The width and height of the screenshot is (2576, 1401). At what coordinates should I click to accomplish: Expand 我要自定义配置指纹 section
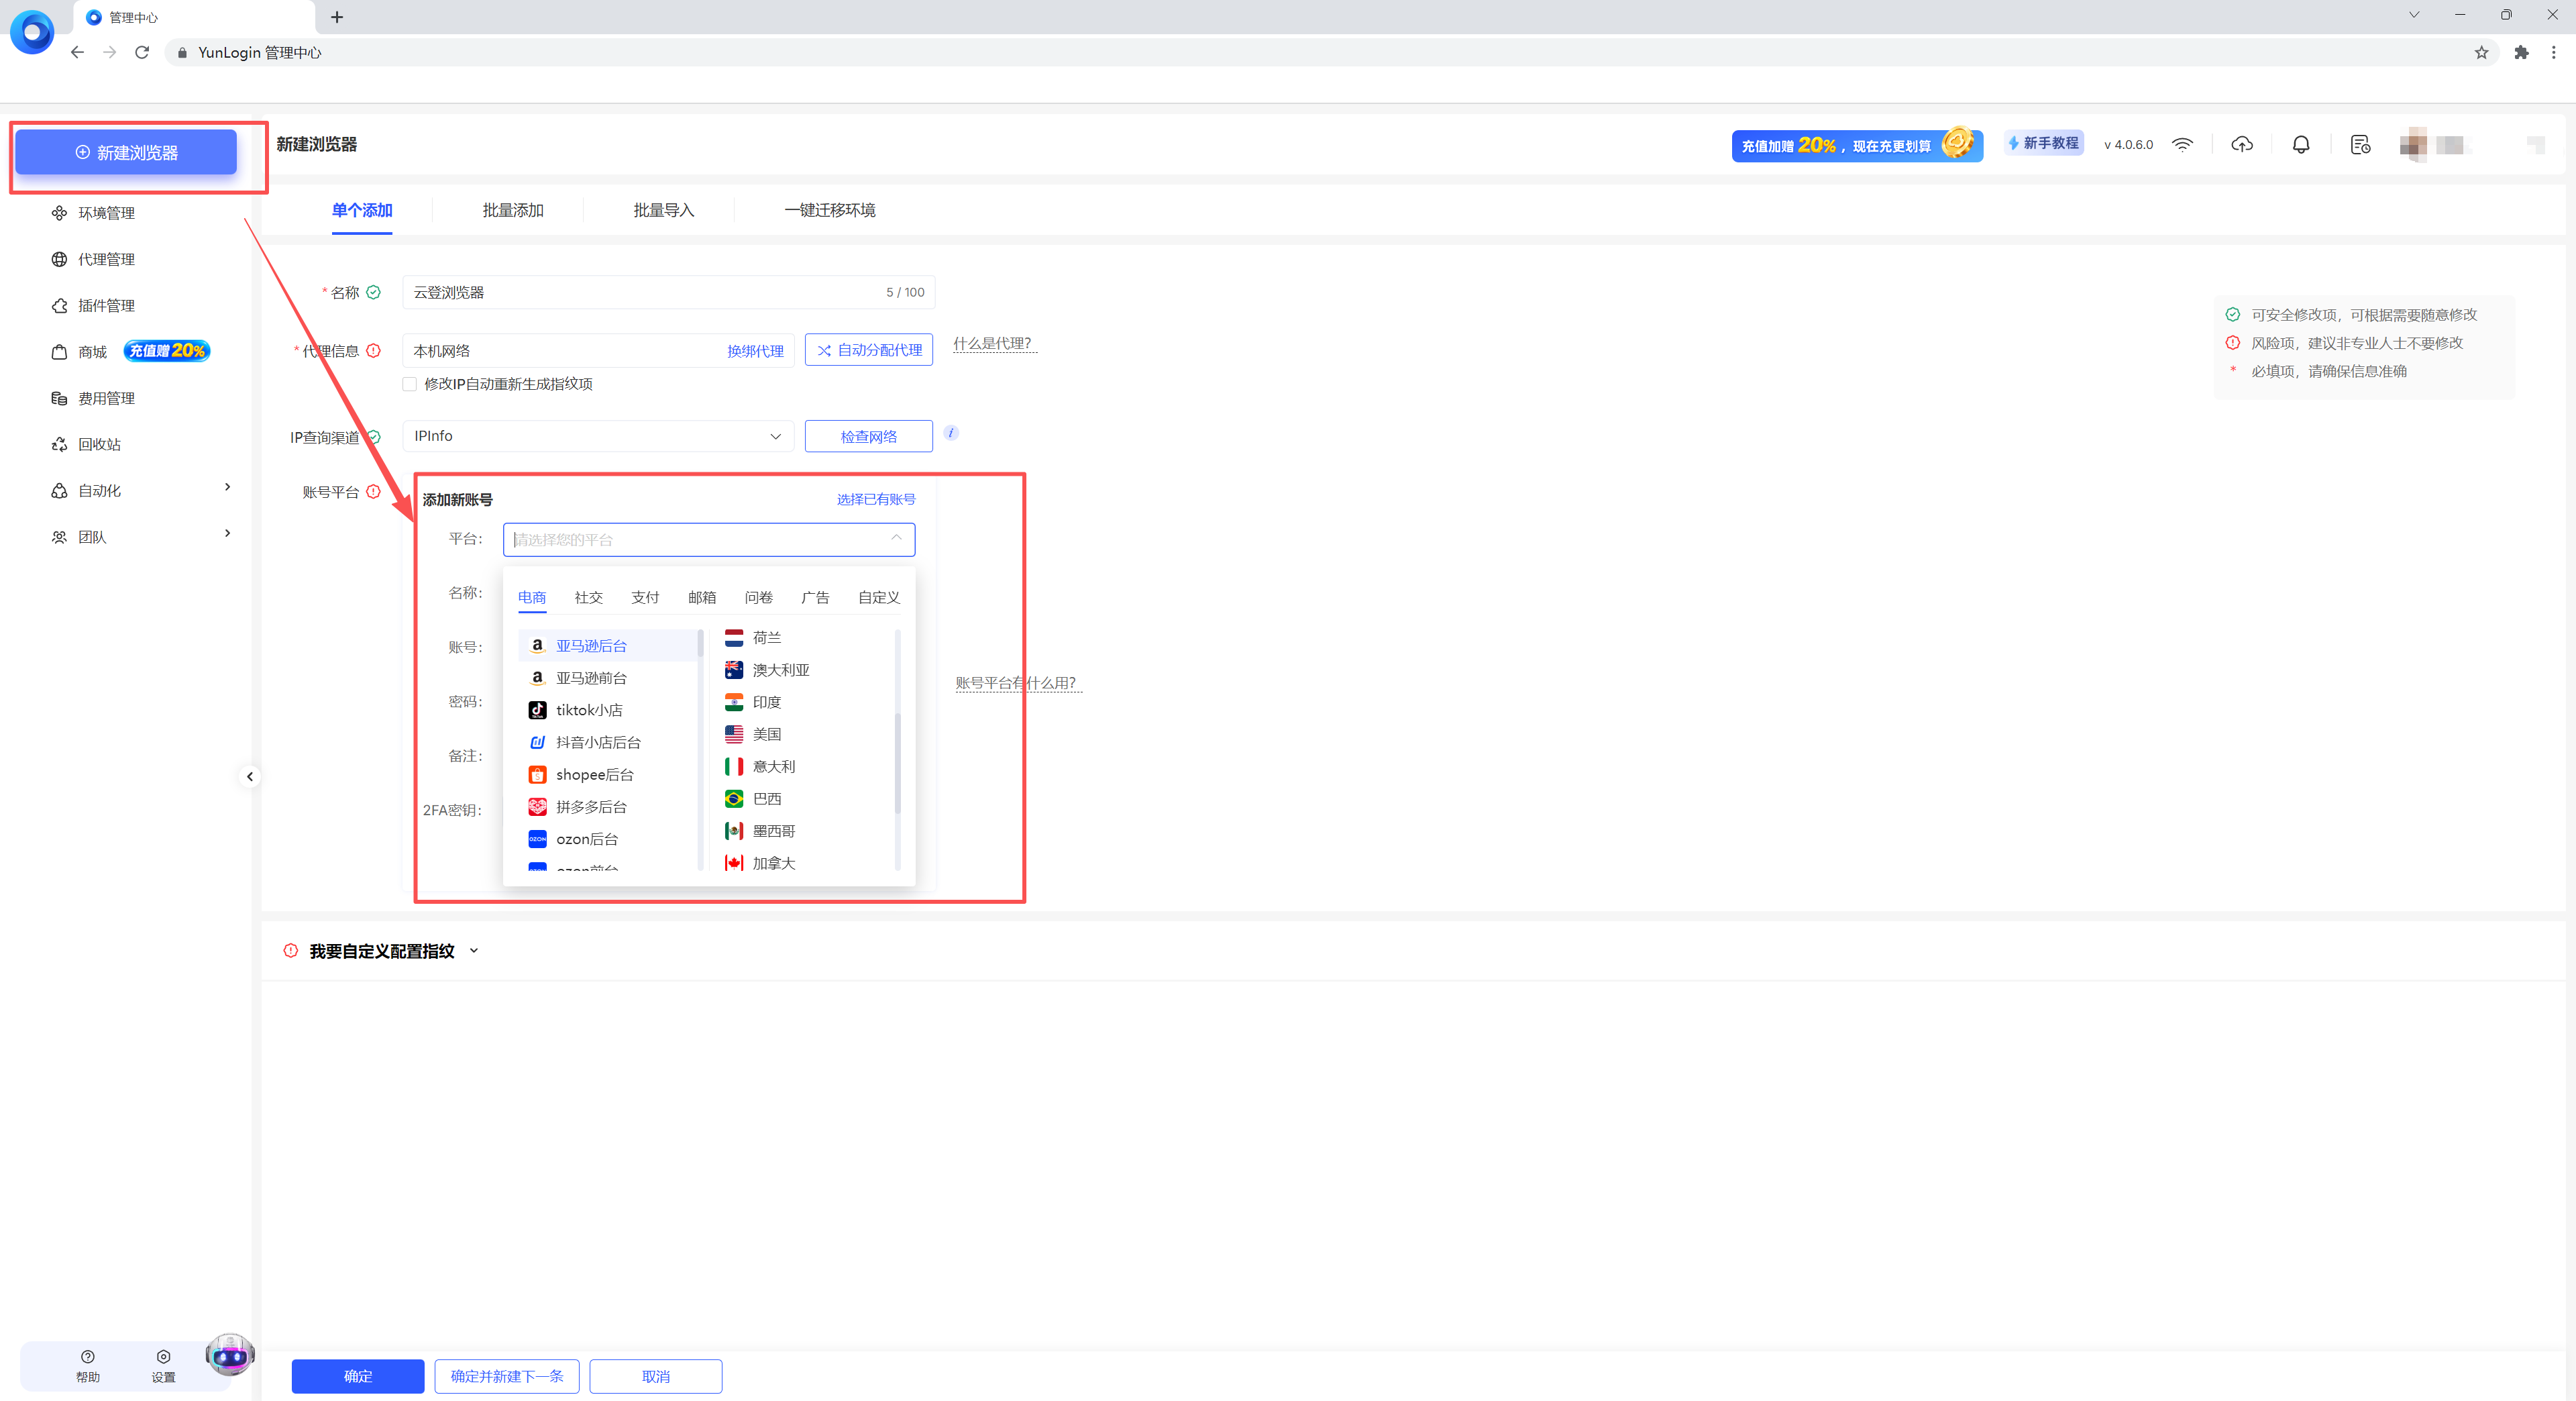pyautogui.click(x=381, y=951)
